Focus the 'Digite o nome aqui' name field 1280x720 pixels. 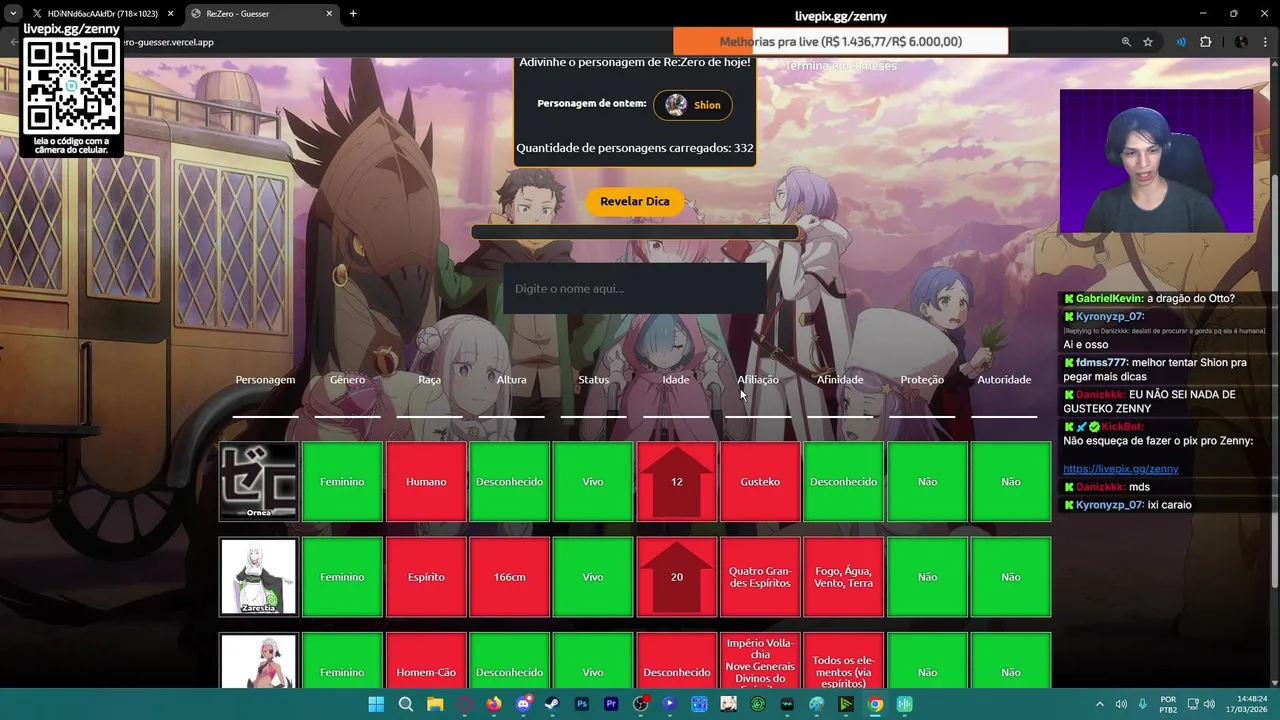(635, 288)
